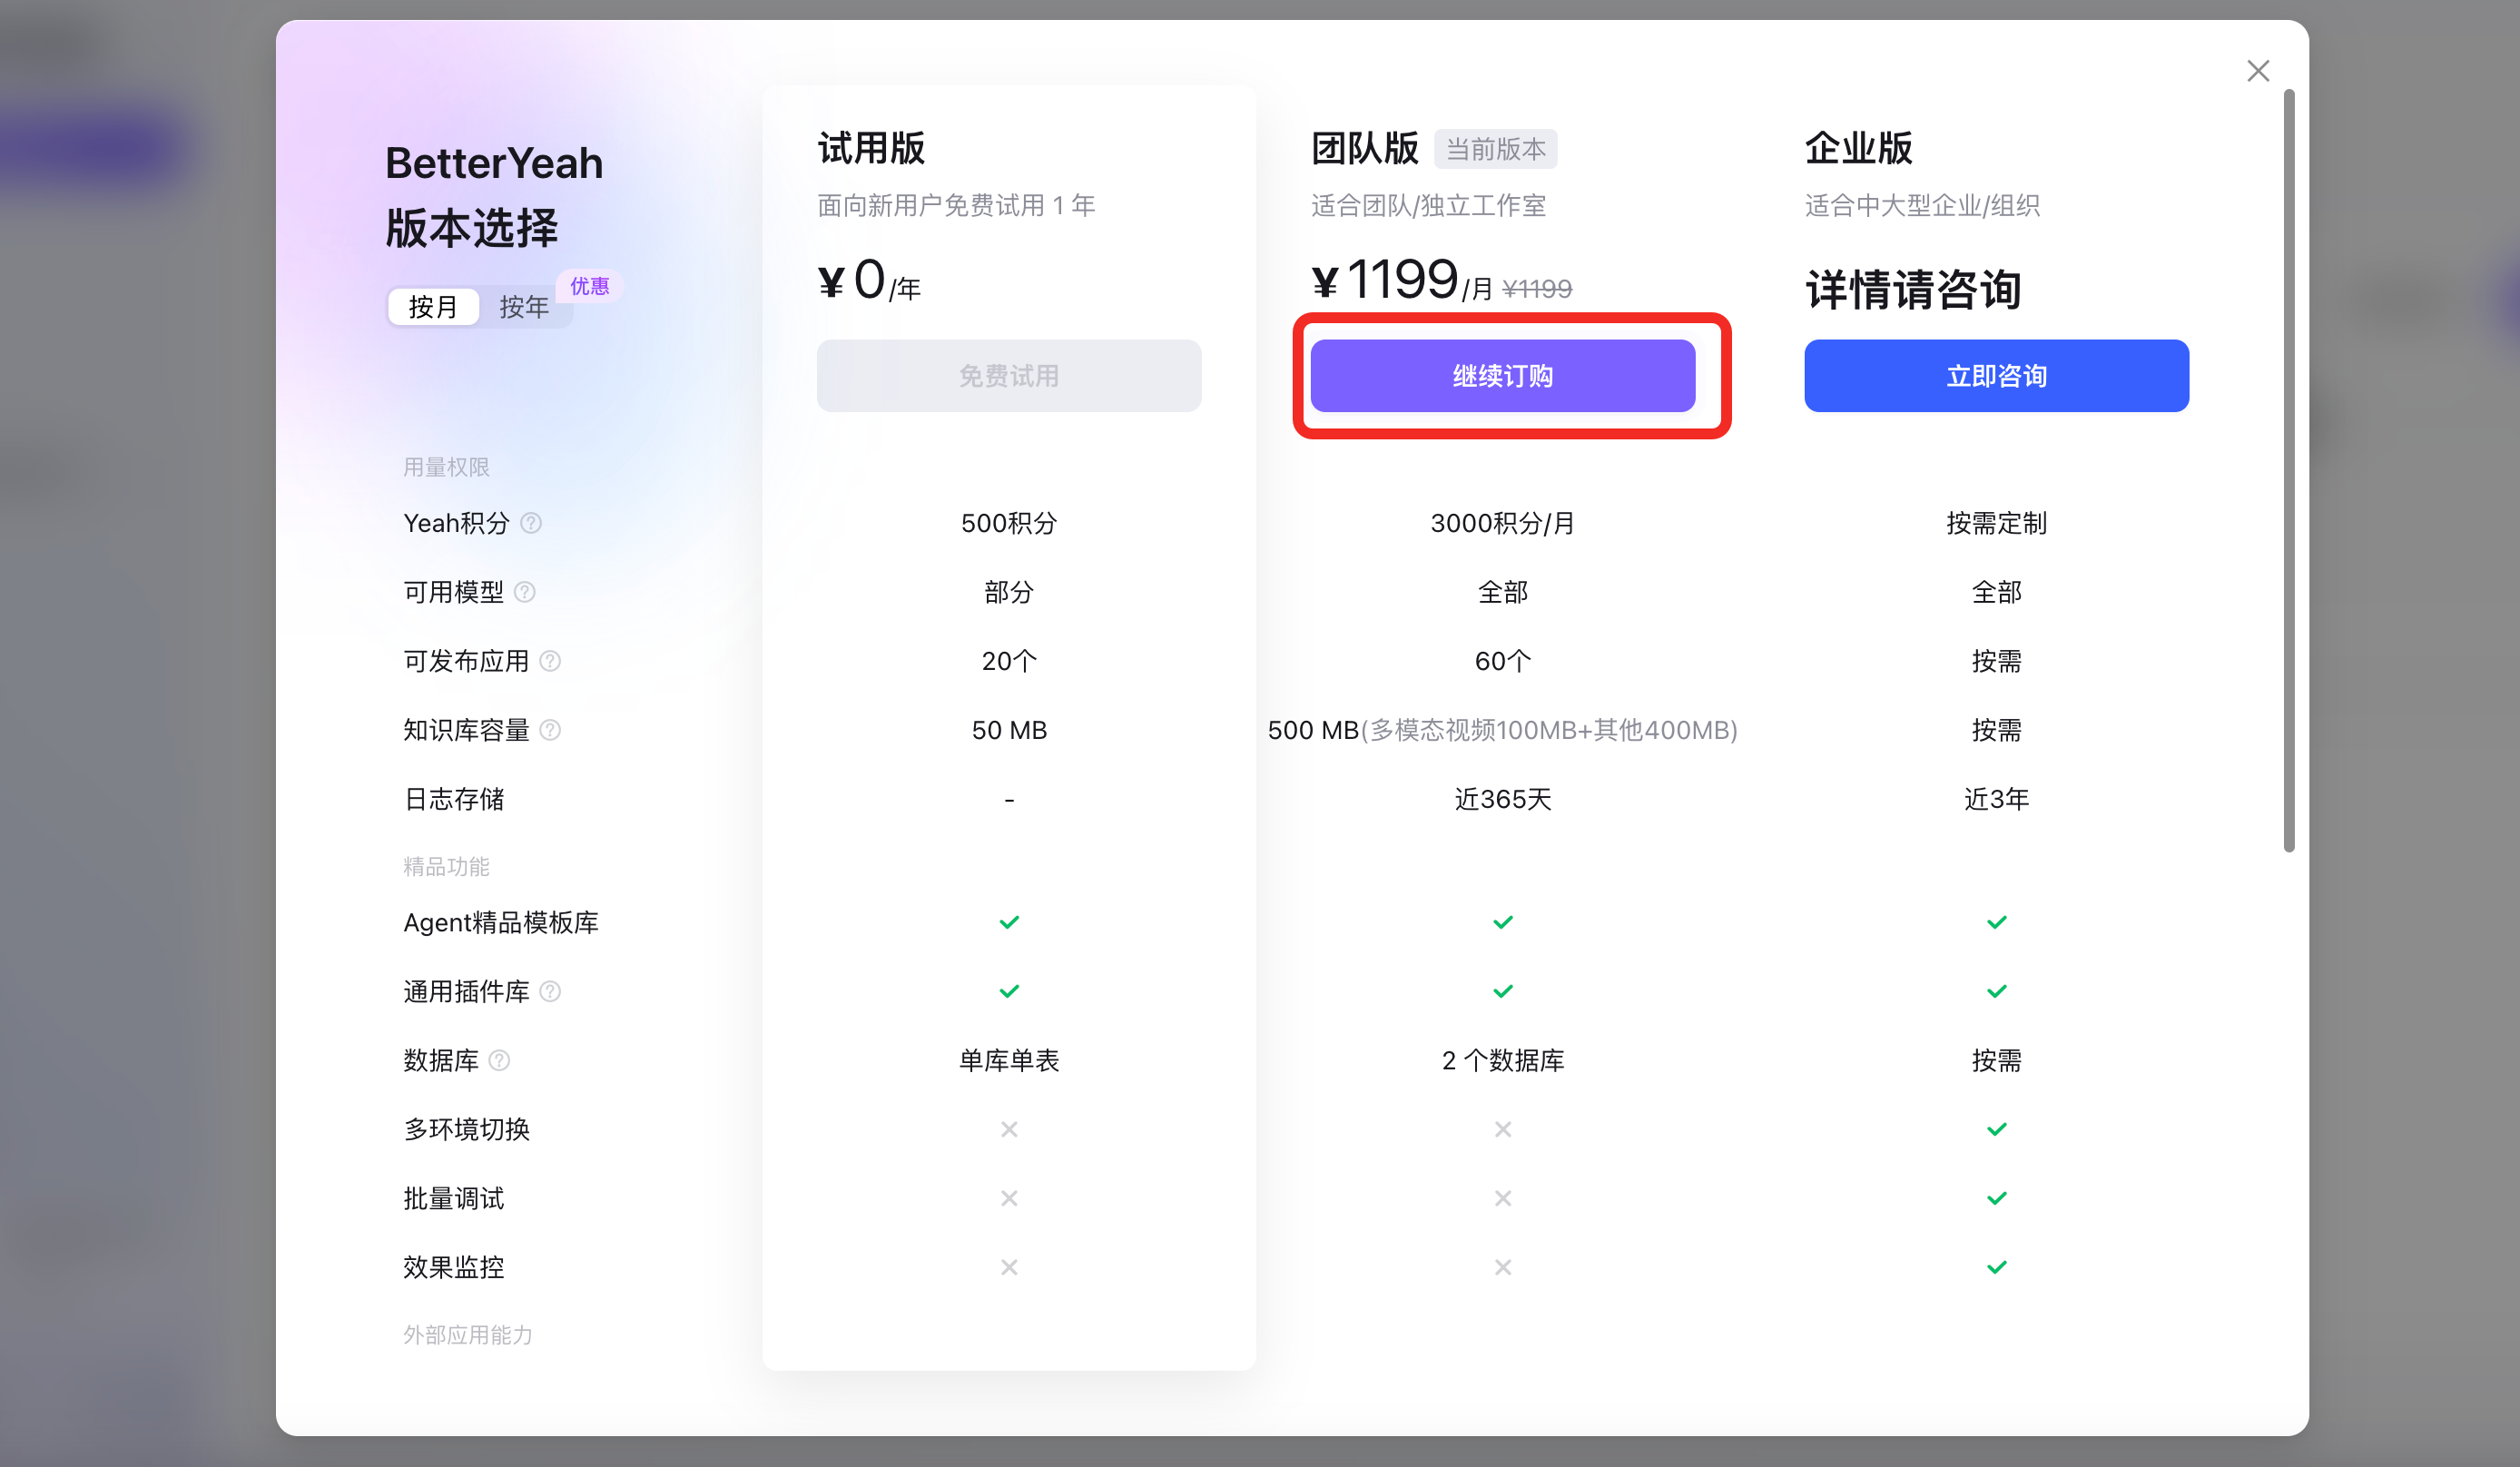This screenshot has height=1467, width=2520.
Task: Click team cross for 效果监控
Action: (x=1502, y=1267)
